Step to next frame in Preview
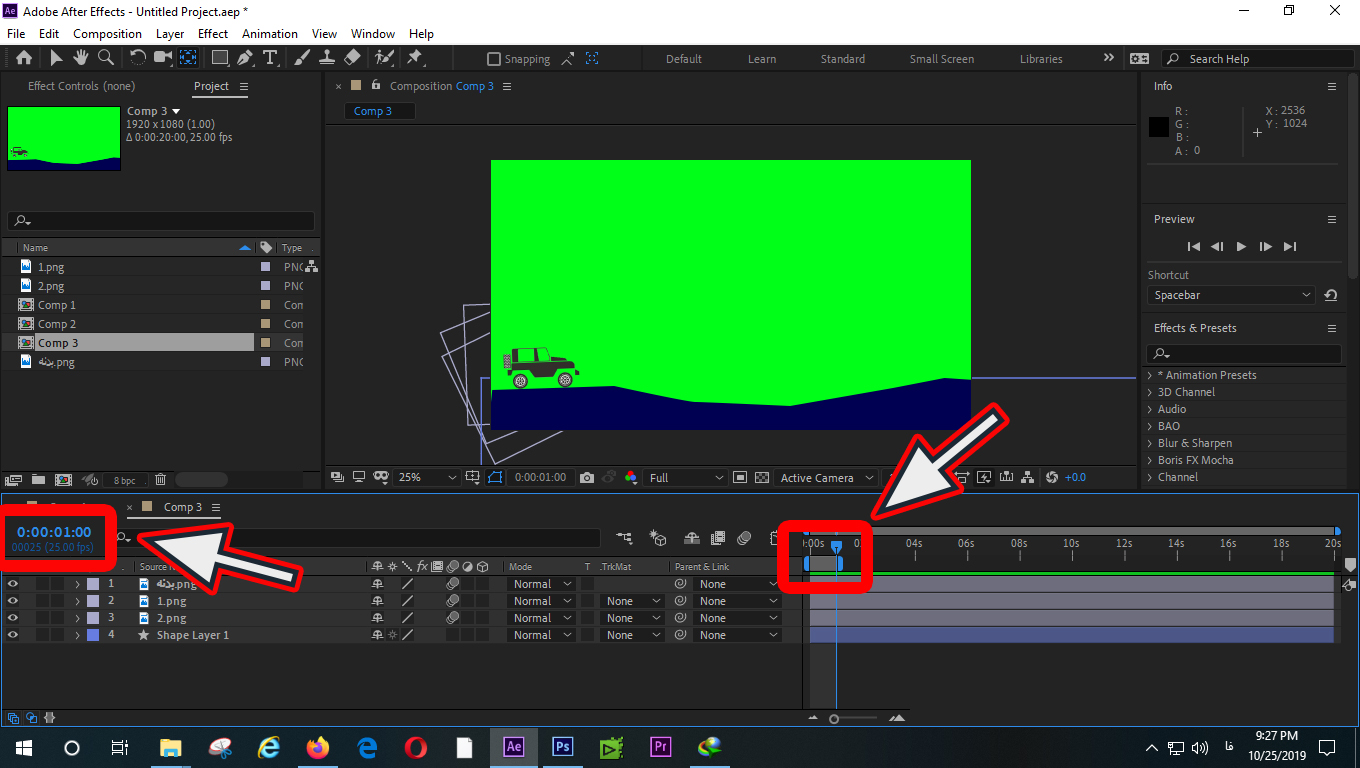This screenshot has height=768, width=1360. (x=1265, y=246)
